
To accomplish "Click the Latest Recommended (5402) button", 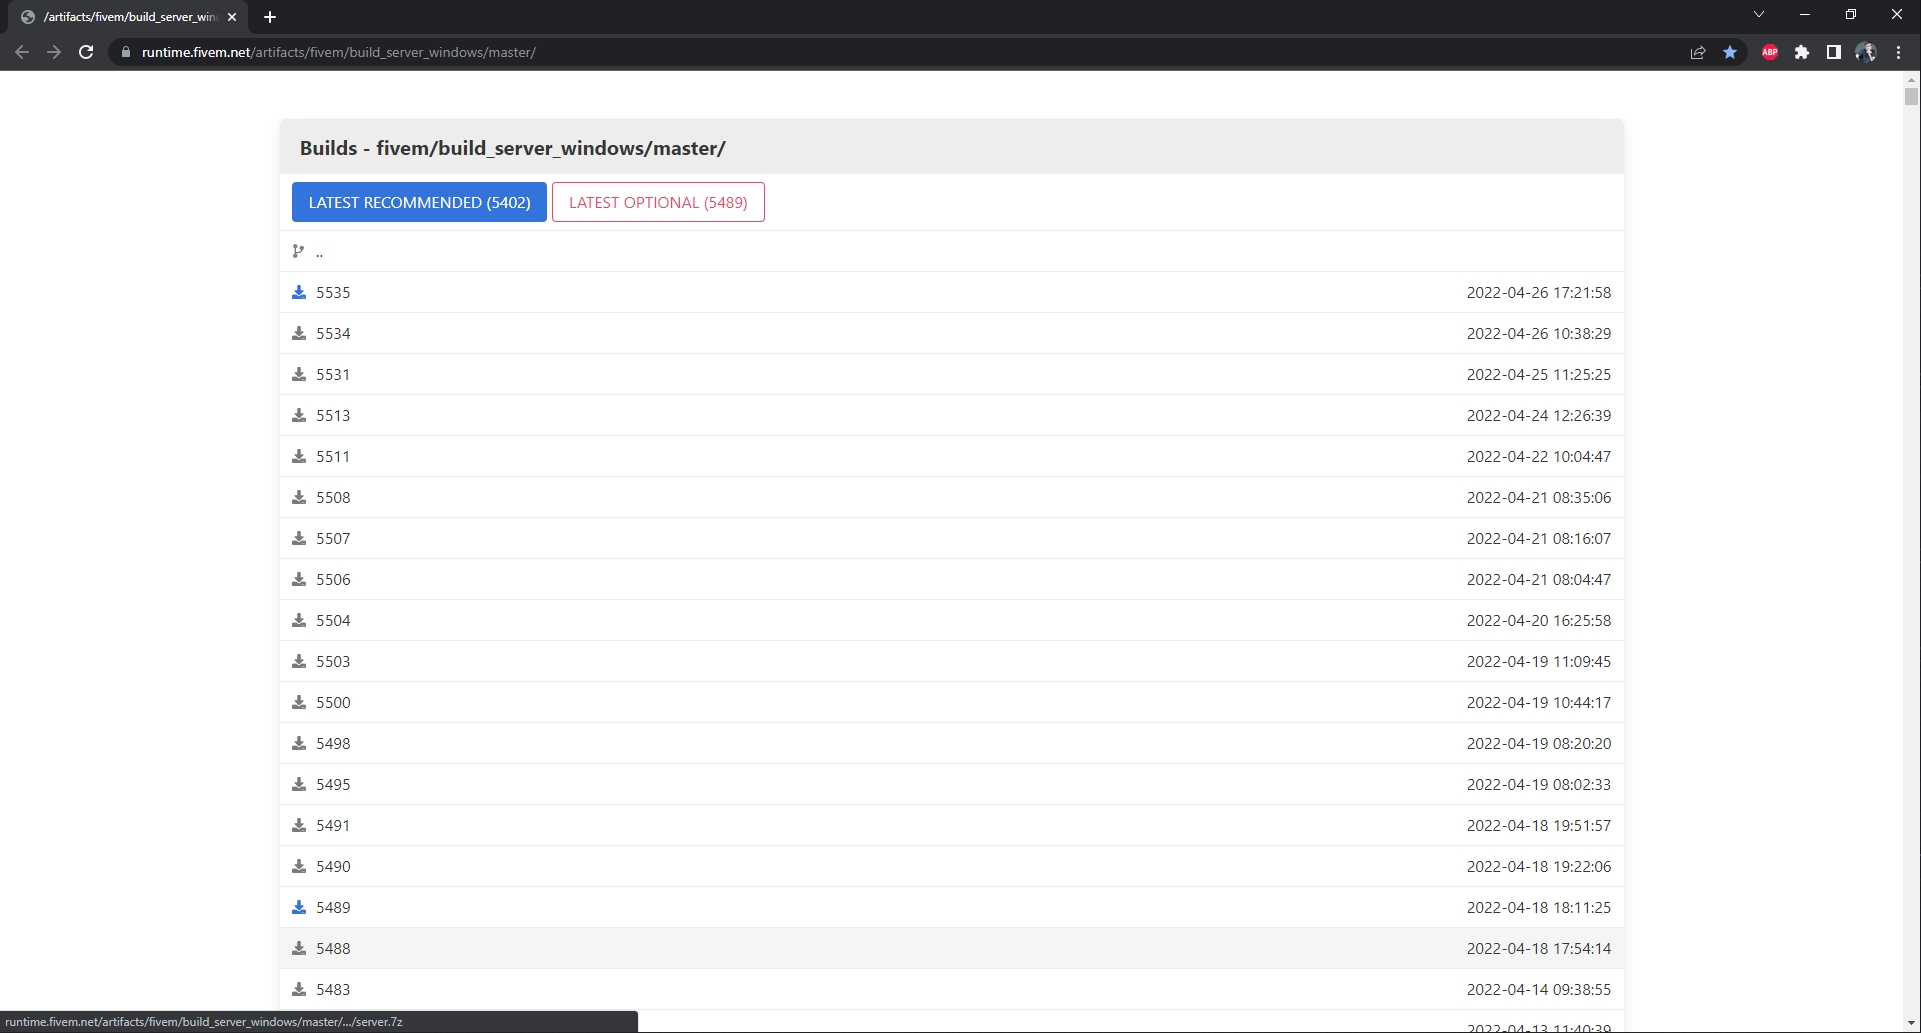I will [419, 202].
